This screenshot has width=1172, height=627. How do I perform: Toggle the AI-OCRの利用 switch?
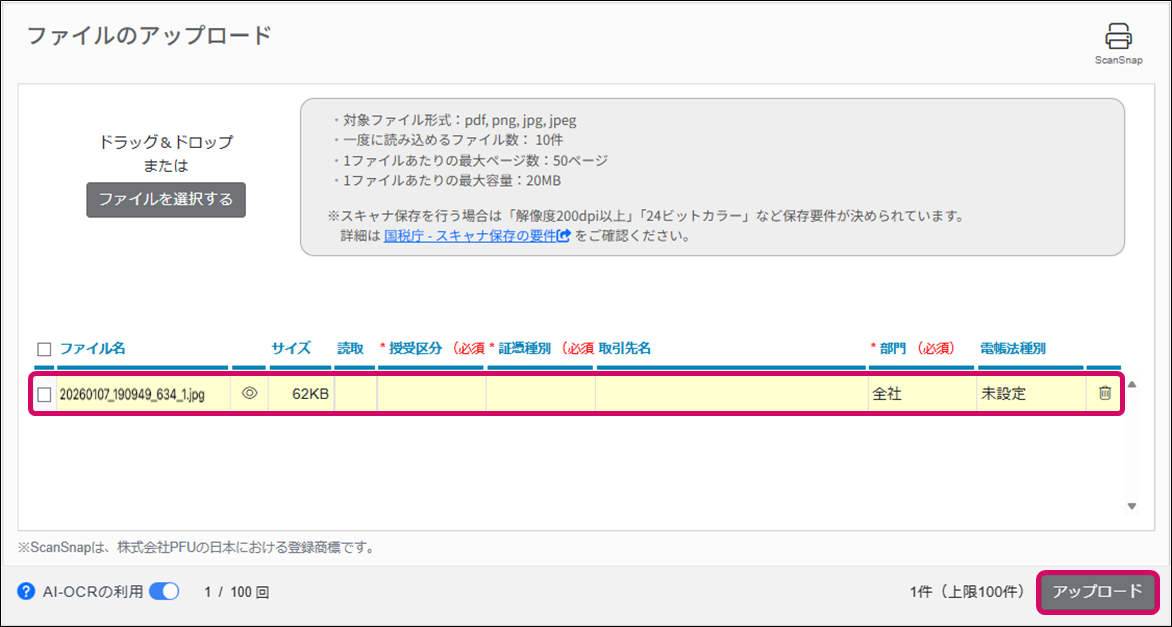click(164, 591)
